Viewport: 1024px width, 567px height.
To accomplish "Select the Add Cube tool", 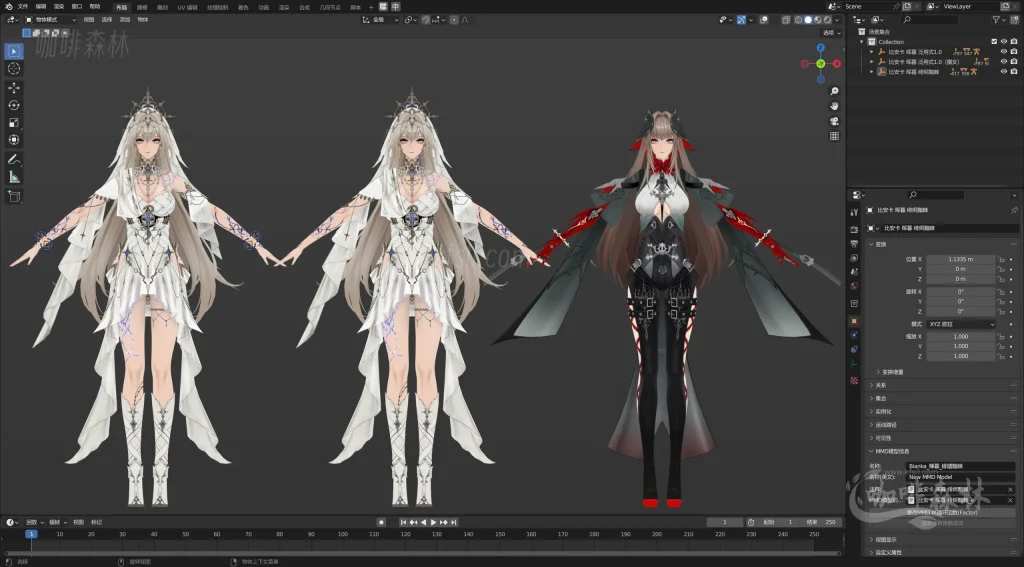I will (14, 196).
